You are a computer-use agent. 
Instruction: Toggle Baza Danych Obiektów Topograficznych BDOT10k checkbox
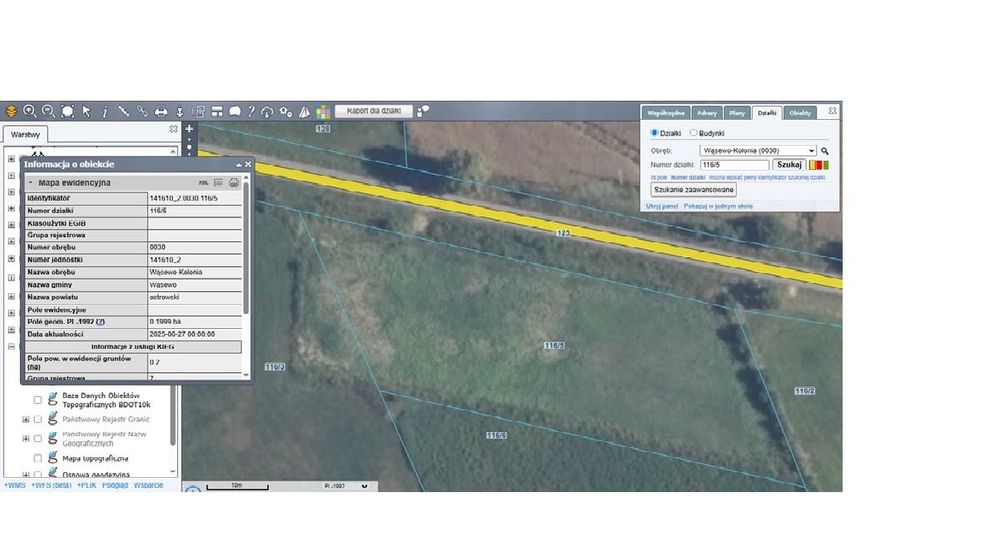coord(38,400)
